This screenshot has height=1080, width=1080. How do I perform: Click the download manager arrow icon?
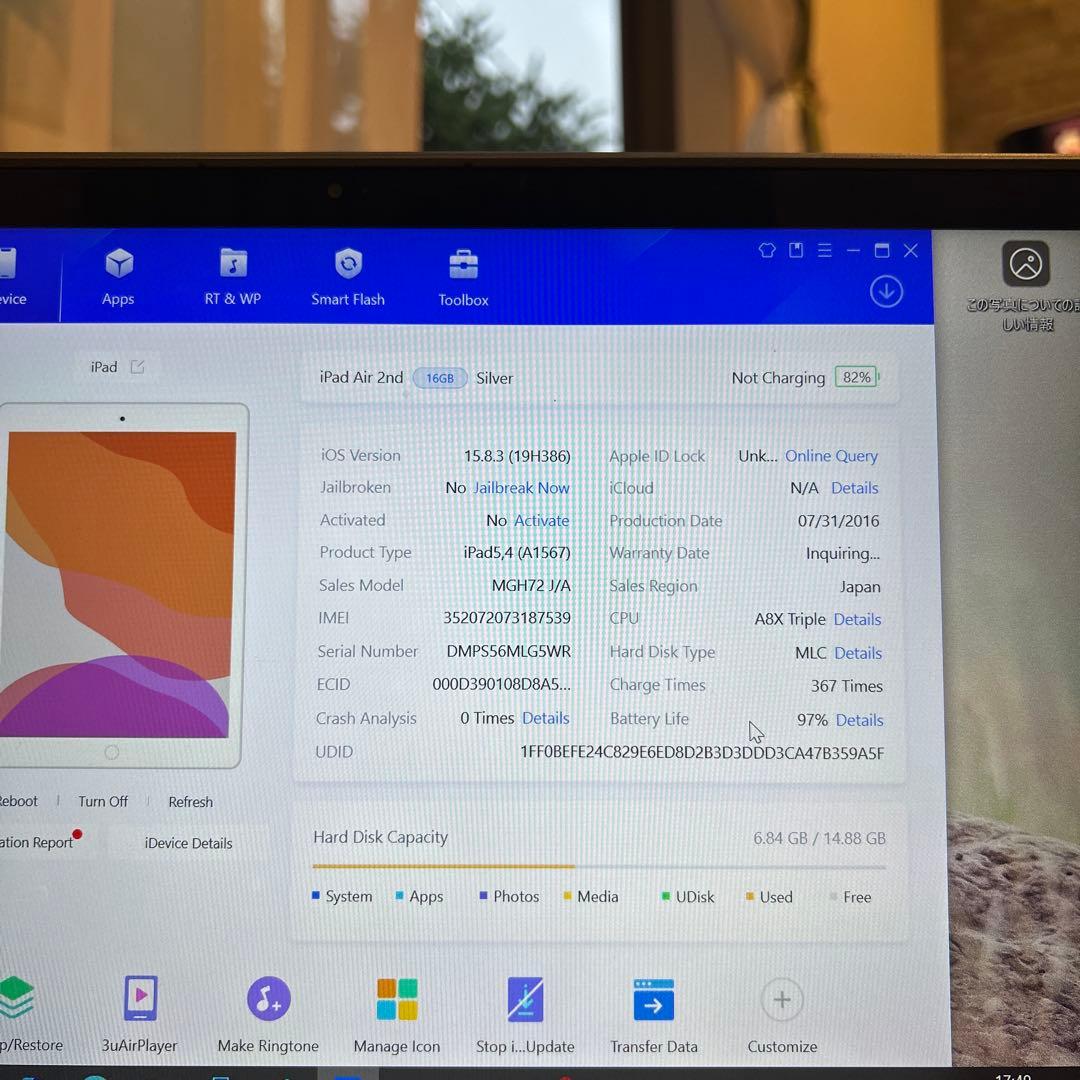[886, 291]
